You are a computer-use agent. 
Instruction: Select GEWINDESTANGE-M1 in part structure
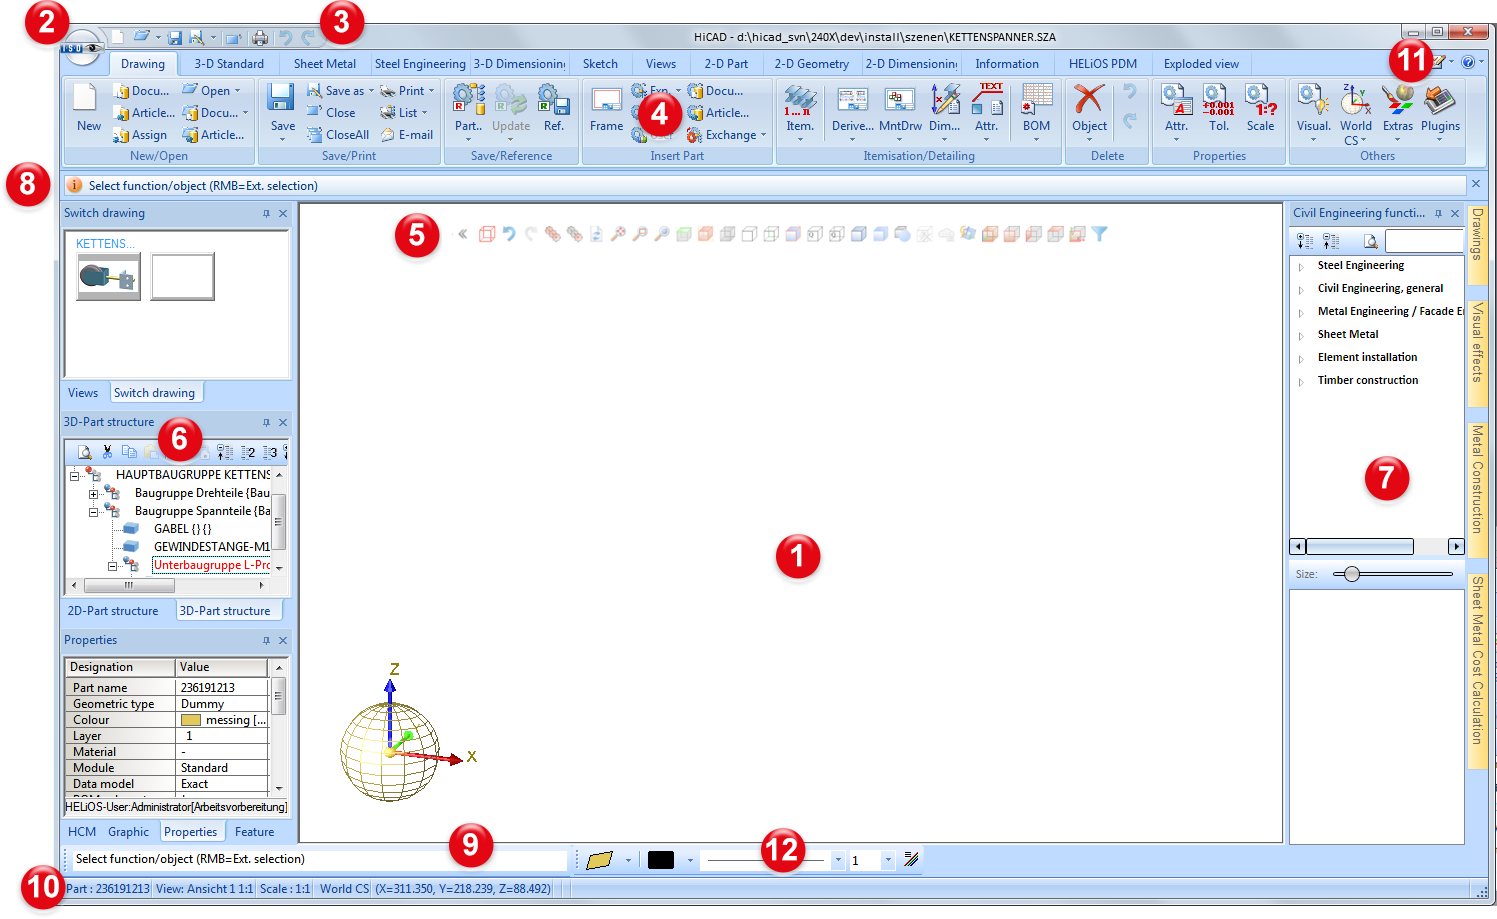coord(211,547)
